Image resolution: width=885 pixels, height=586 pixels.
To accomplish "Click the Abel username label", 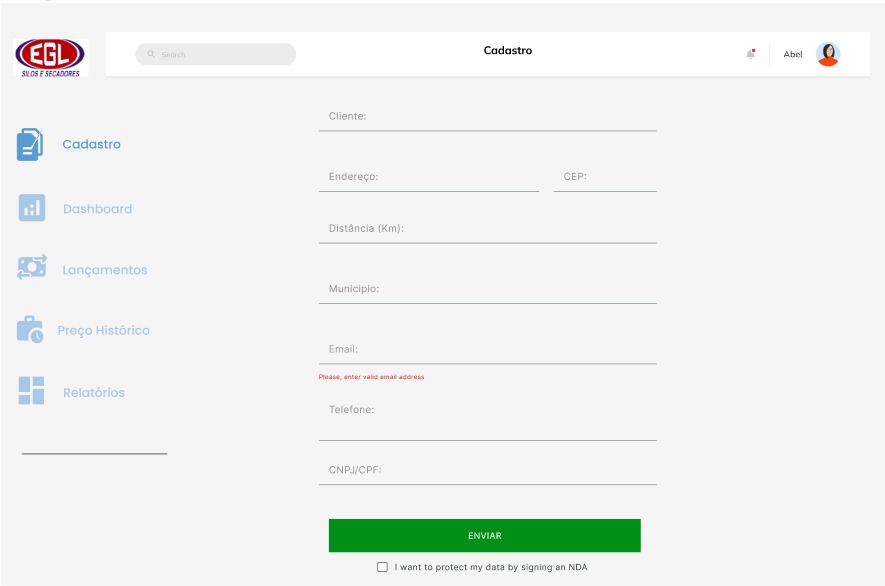I will pos(792,55).
